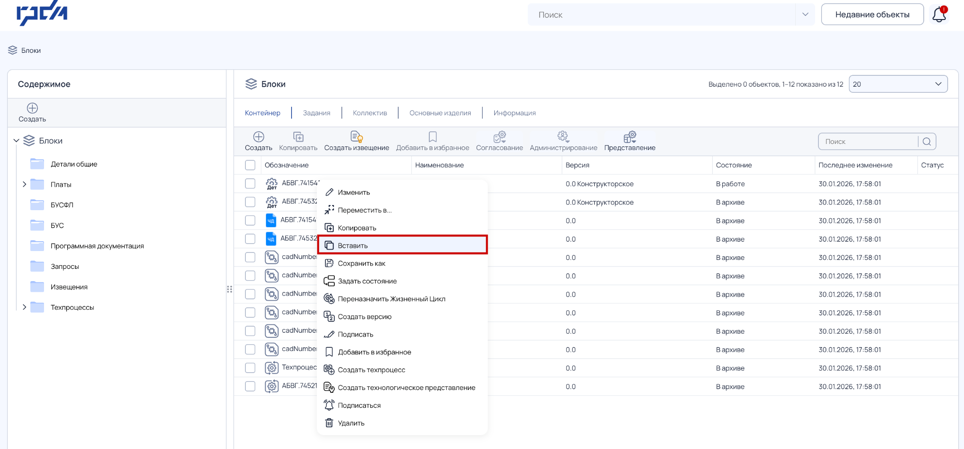Screen dimensions: 964x449
Task: Select the Программная документация folder
Action: (97, 246)
